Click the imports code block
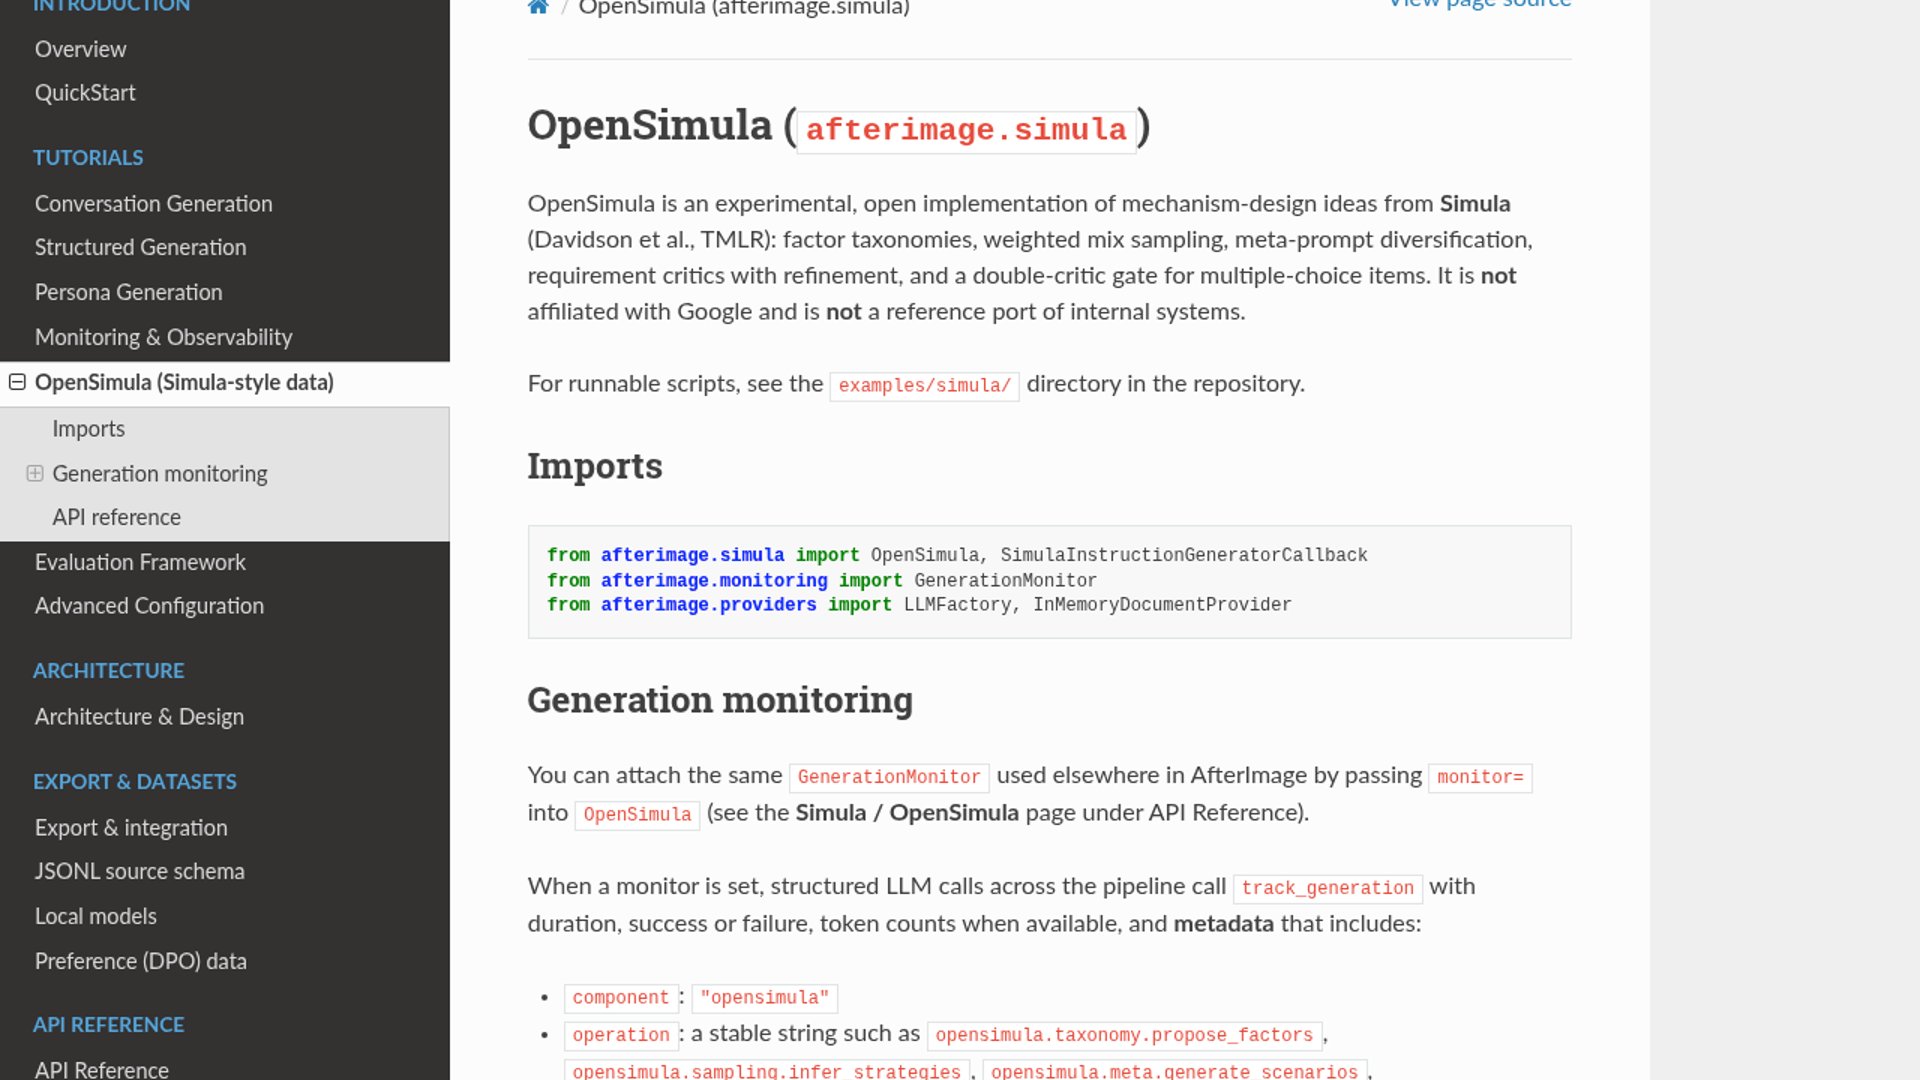The image size is (1920, 1080). (x=1048, y=581)
